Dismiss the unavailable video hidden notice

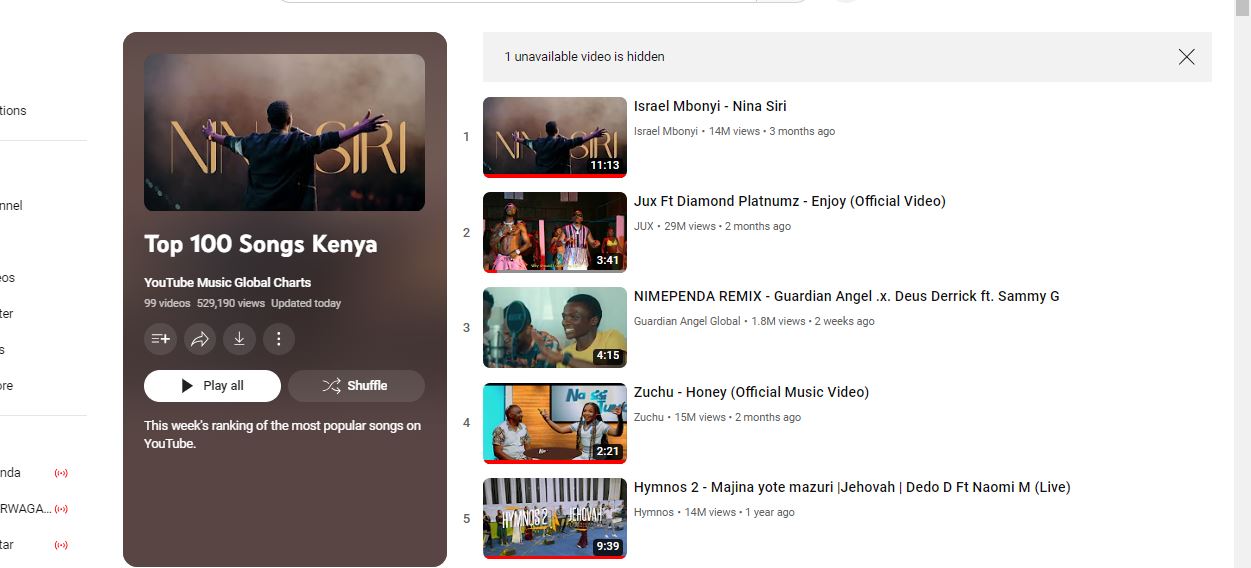pyautogui.click(x=1186, y=57)
